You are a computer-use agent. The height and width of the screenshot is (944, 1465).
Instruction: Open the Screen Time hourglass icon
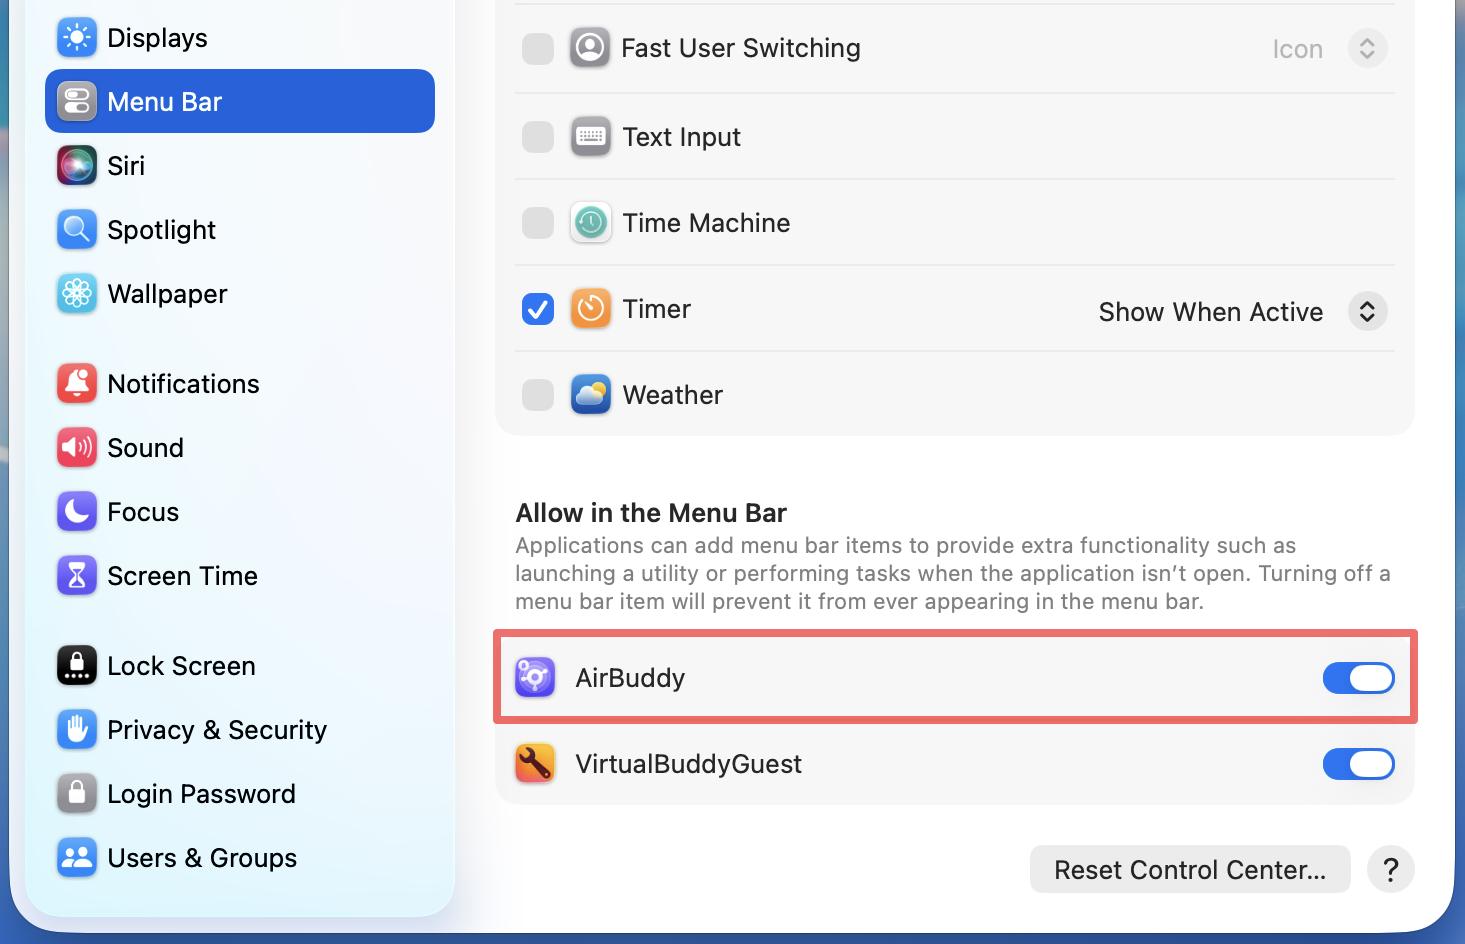[x=77, y=576]
